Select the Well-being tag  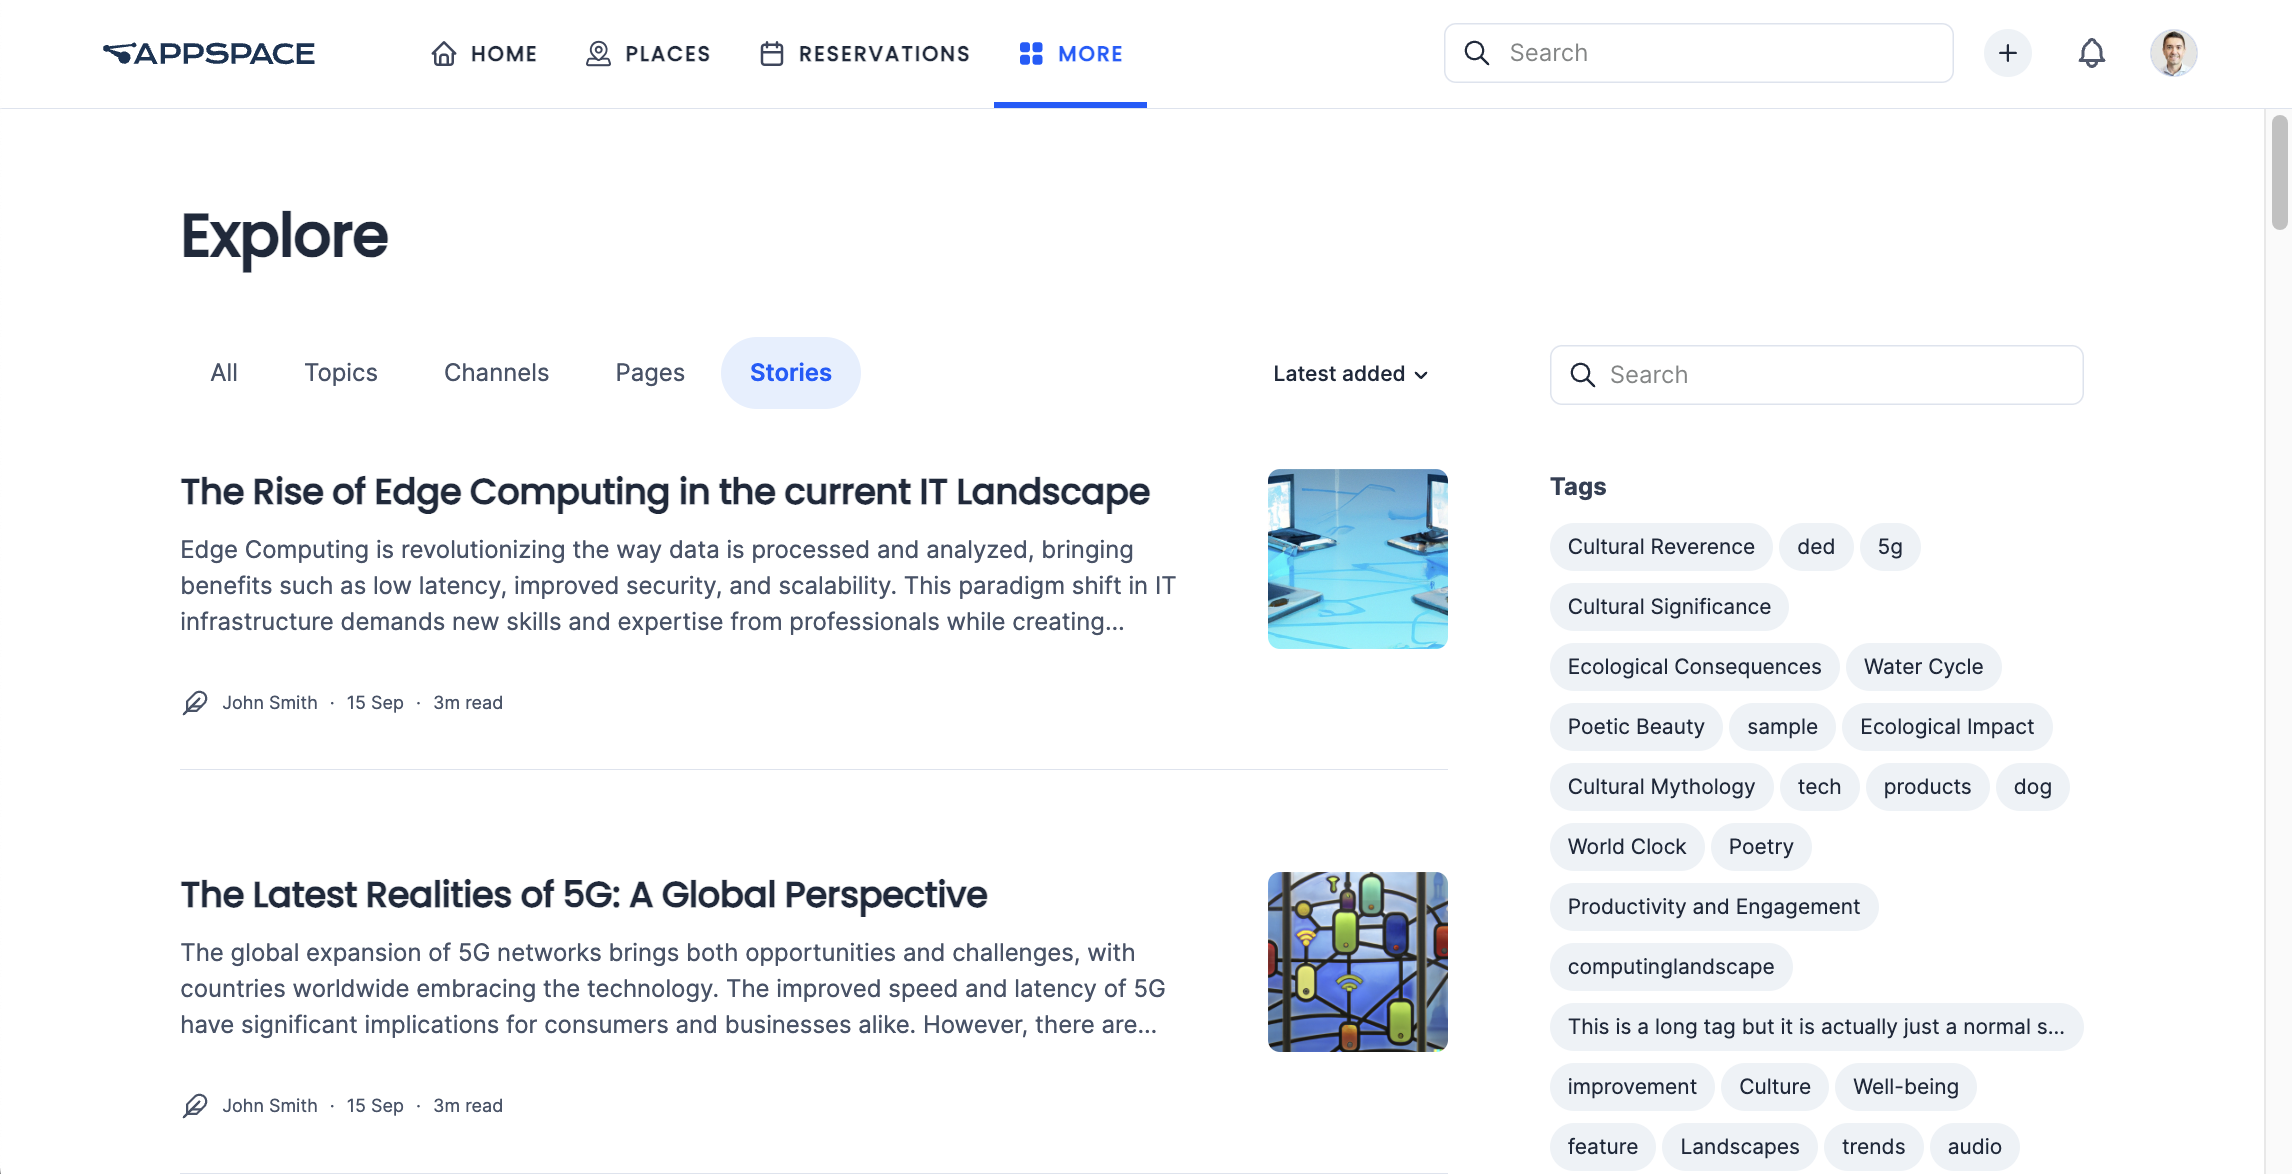pos(1906,1087)
